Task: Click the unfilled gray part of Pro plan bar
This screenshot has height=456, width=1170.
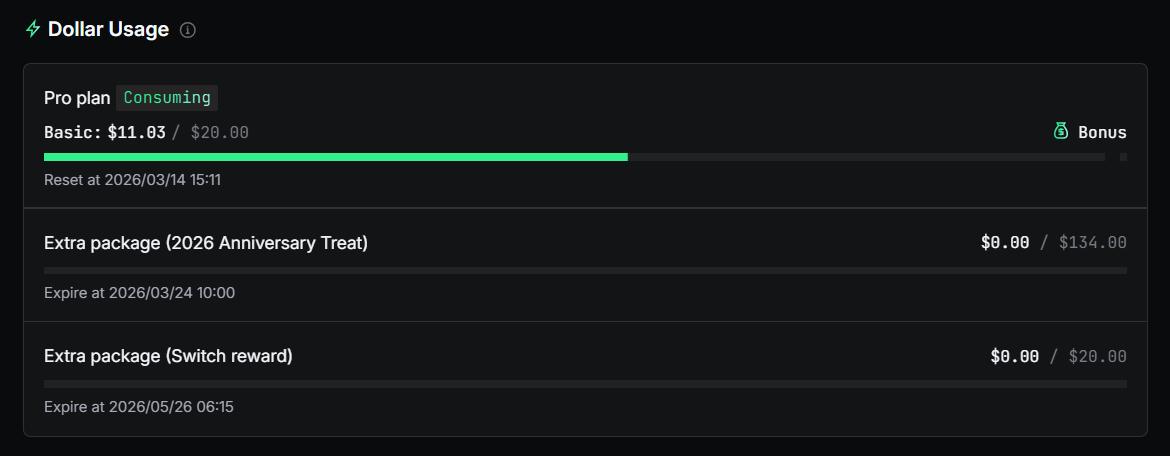Action: point(865,157)
